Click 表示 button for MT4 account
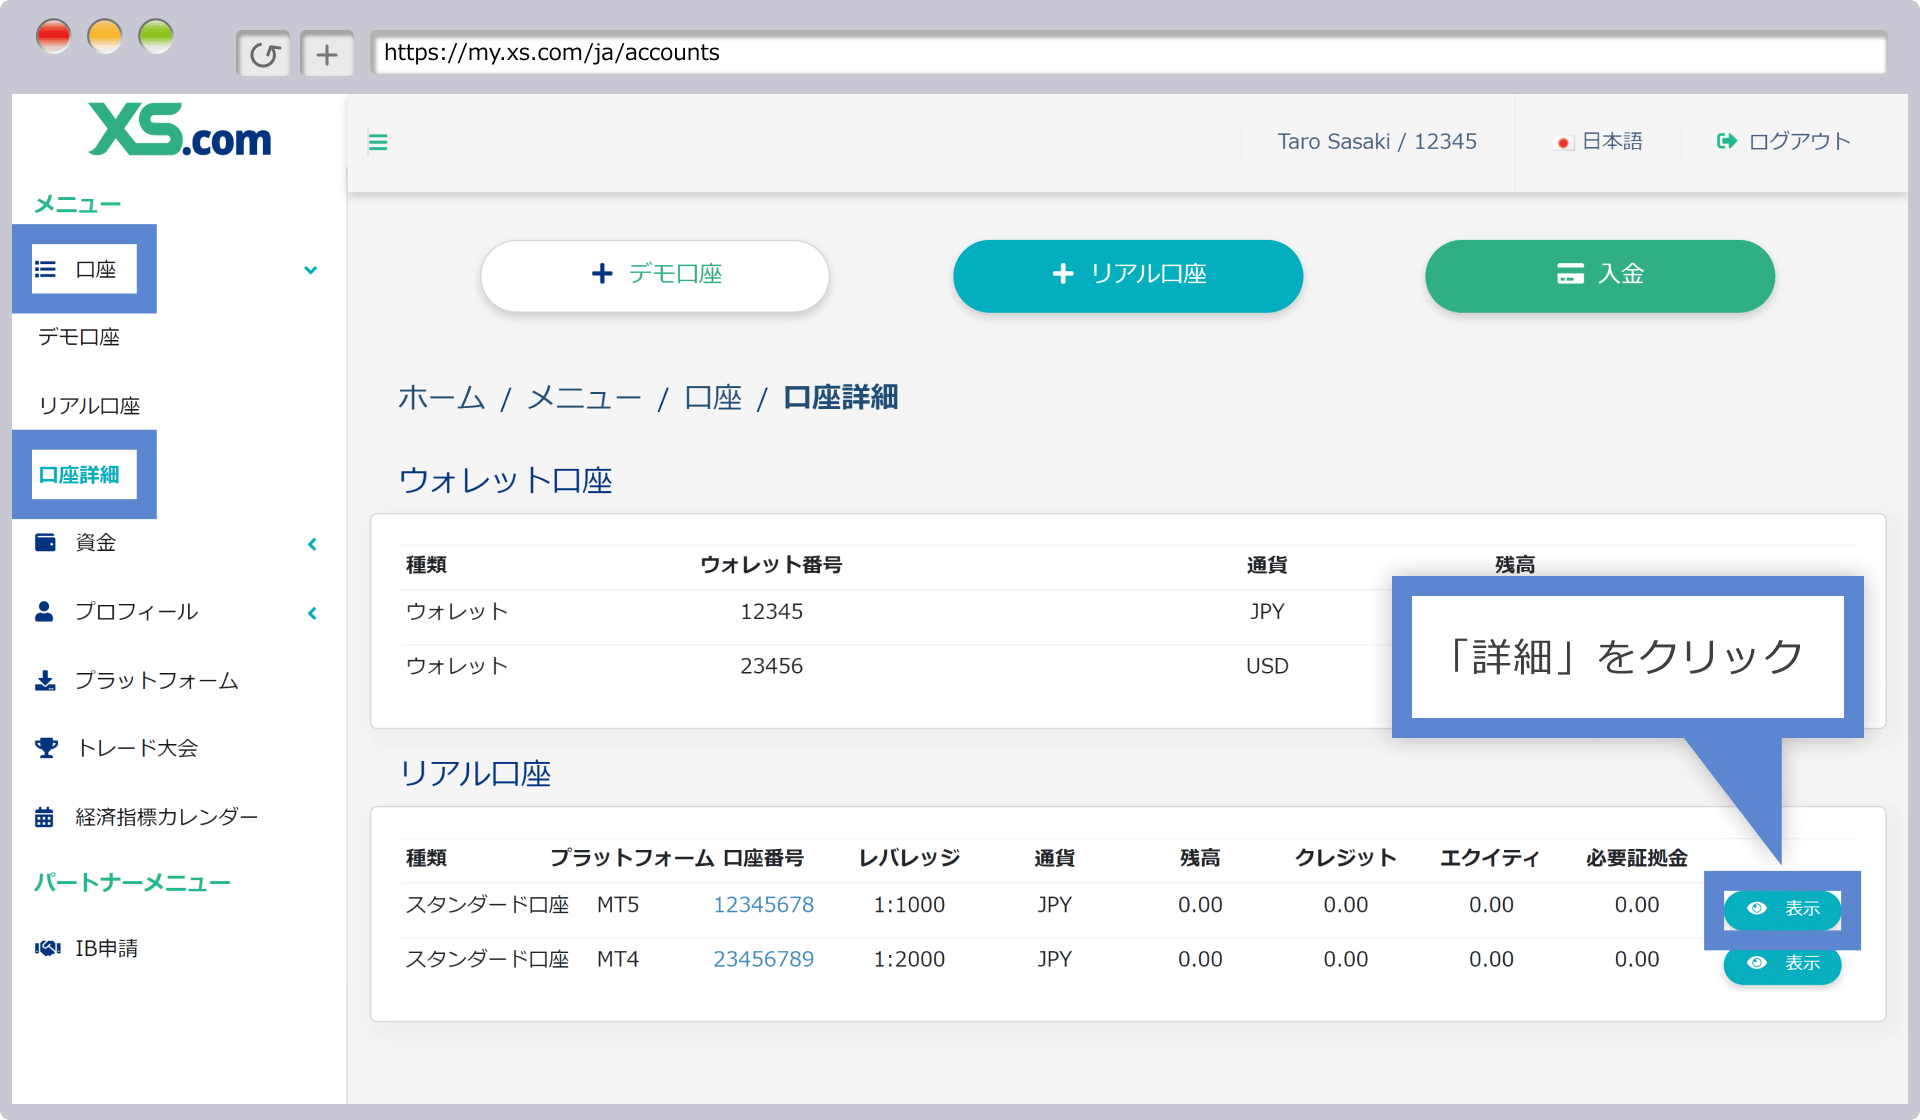Viewport: 1920px width, 1120px height. coord(1782,964)
